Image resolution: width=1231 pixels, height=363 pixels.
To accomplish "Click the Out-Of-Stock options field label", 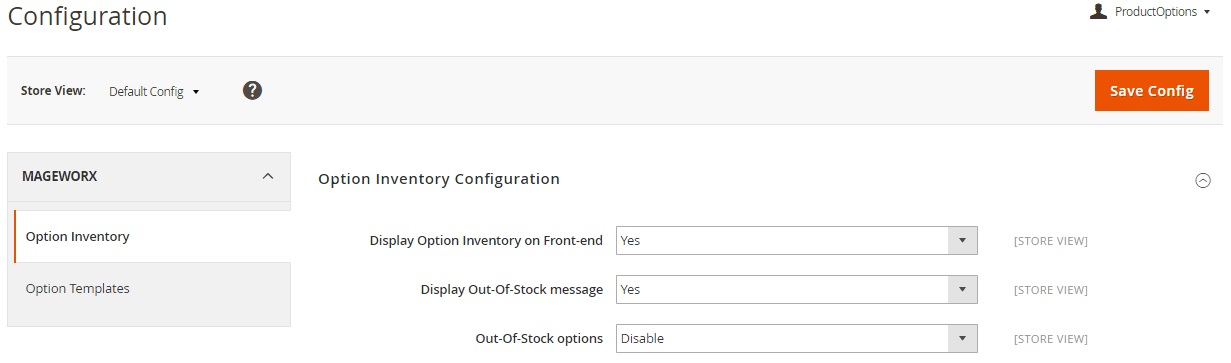I will 539,339.
